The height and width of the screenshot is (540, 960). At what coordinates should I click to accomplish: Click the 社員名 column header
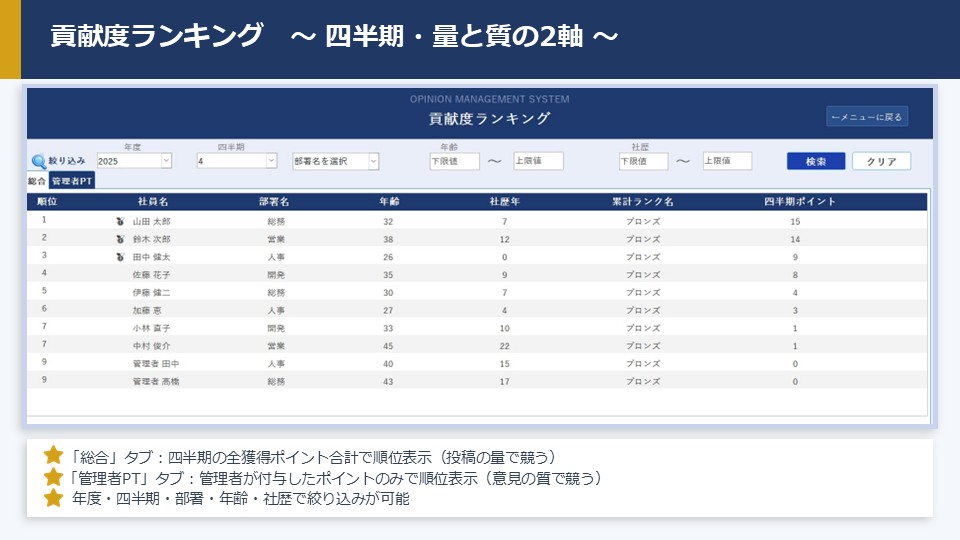click(151, 201)
